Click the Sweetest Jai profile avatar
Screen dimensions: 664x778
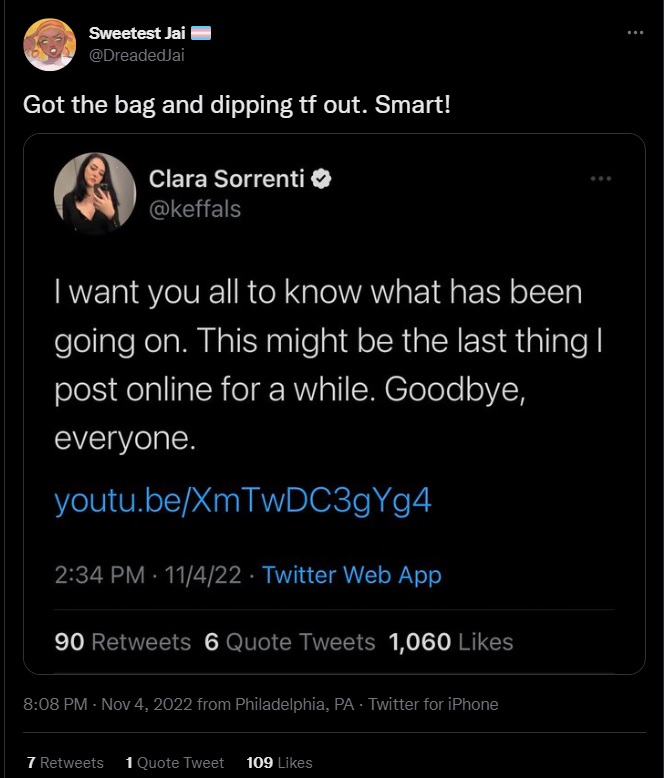tap(49, 45)
